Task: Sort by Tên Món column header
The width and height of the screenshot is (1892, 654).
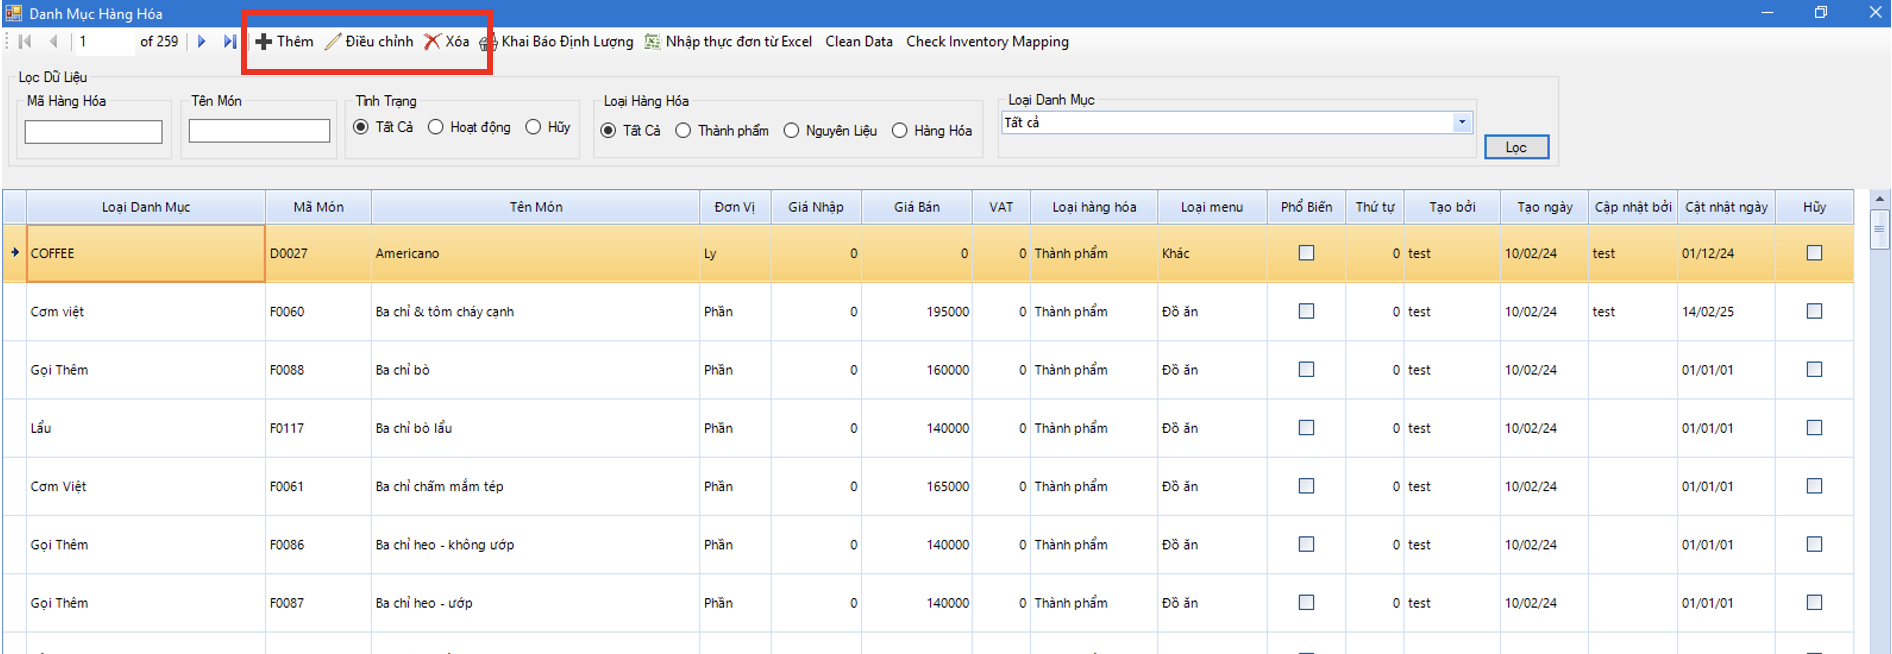Action: tap(535, 207)
